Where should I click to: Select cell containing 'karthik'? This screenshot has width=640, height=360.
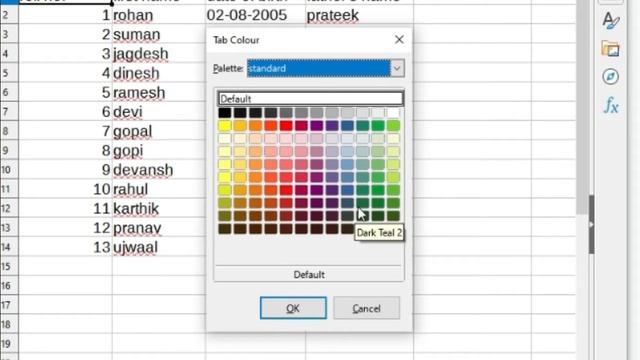pos(159,208)
